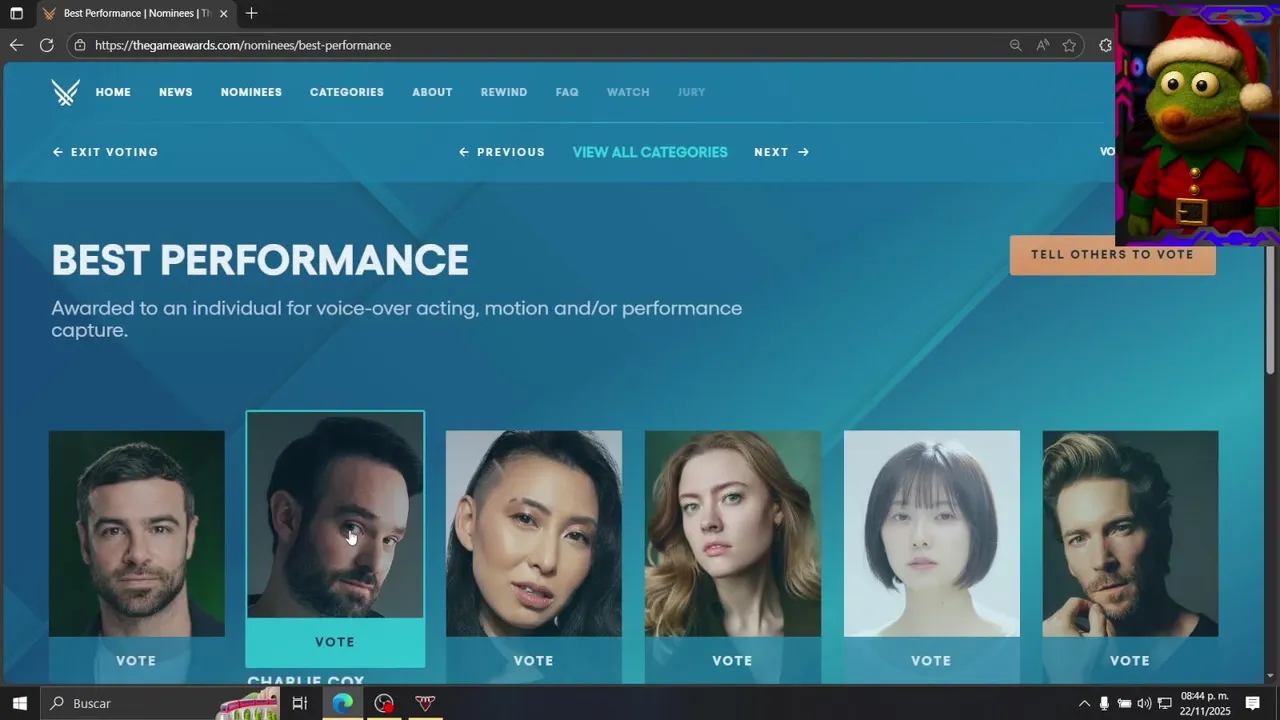Viewport: 1280px width, 720px height.
Task: Click the Microsoft Edge taskbar icon
Action: tap(342, 703)
